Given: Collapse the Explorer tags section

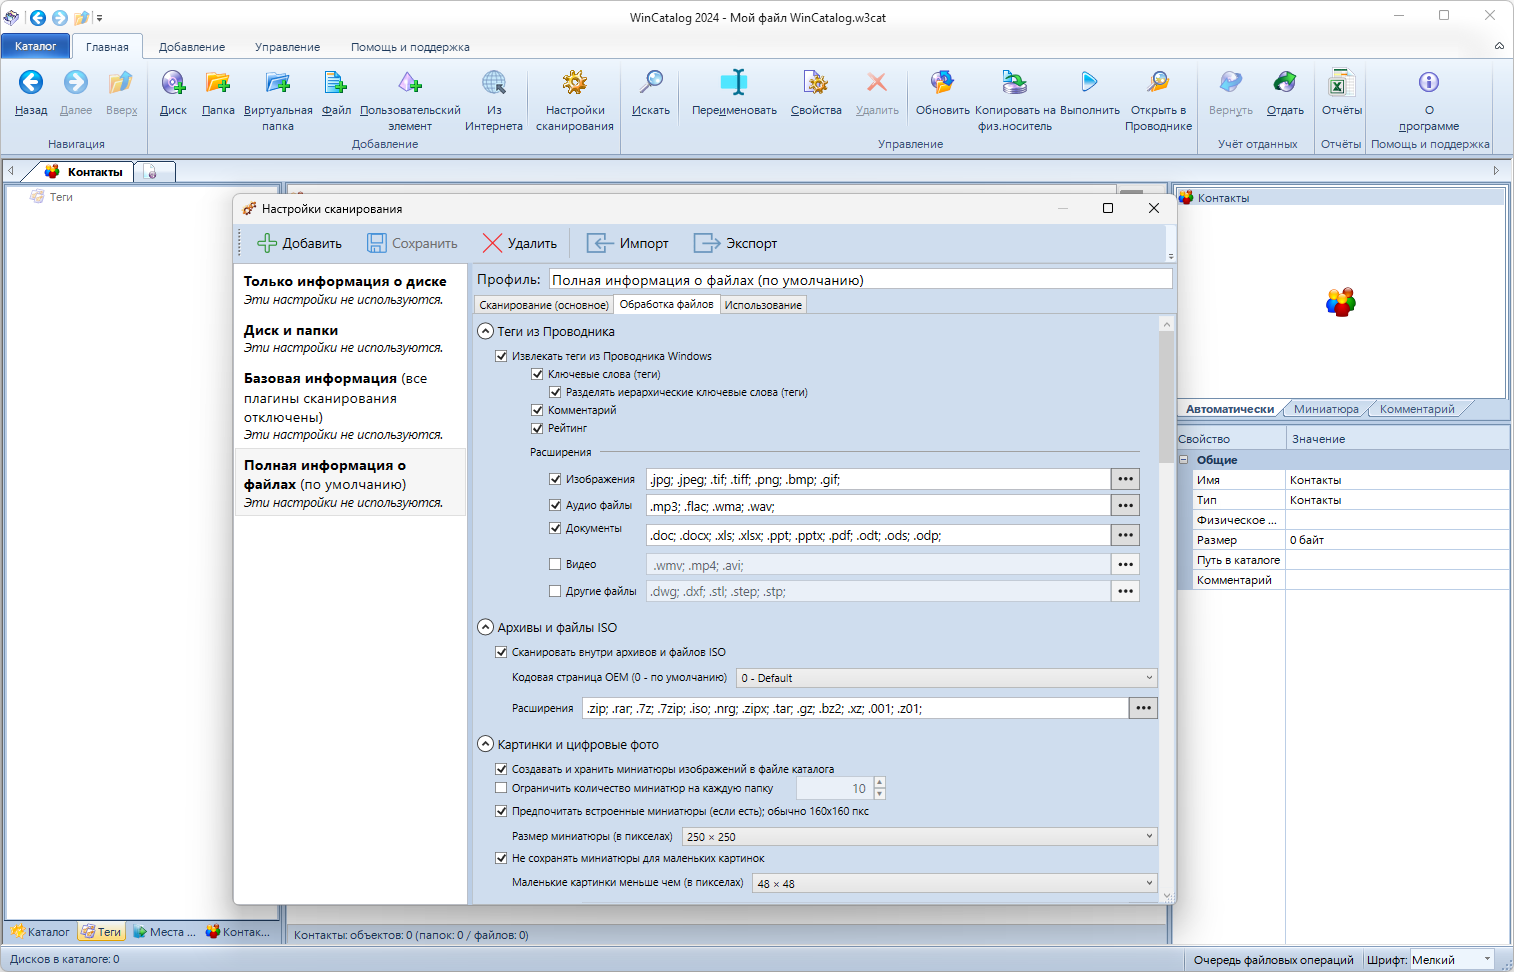Looking at the screenshot, I should (x=486, y=331).
